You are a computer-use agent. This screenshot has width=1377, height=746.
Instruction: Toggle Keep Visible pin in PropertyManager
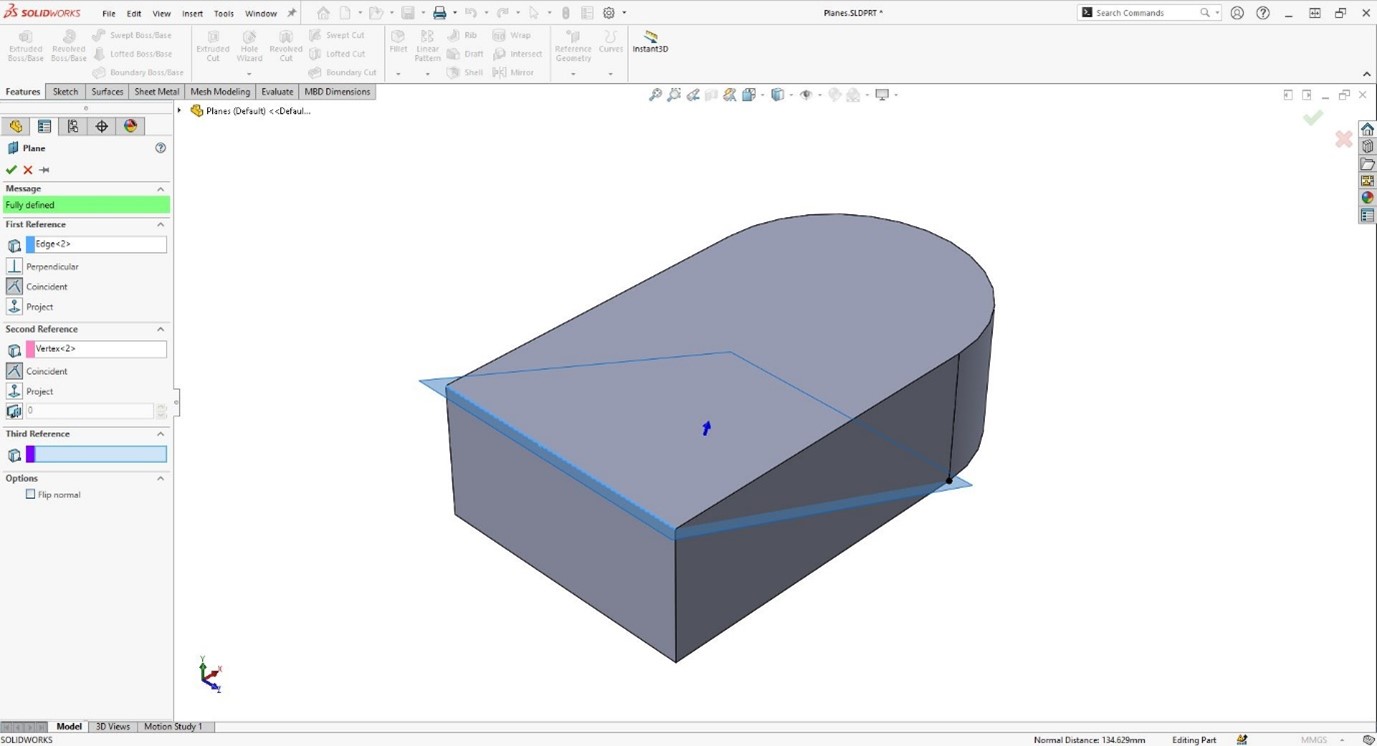(x=43, y=169)
